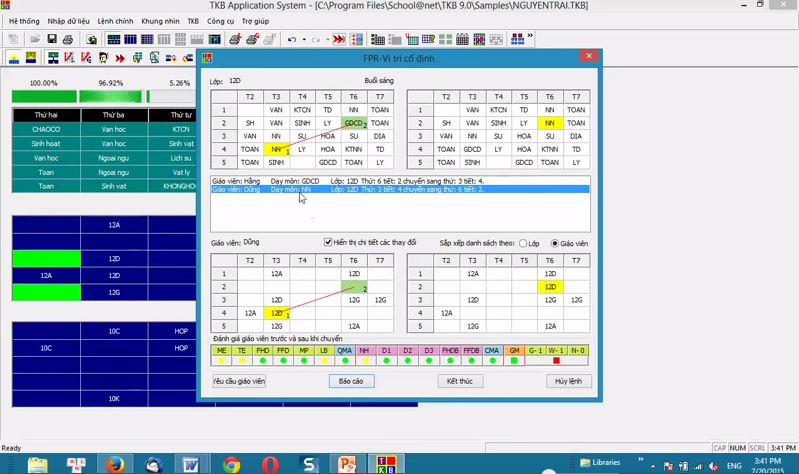Viewport: 799px width, 474px height.
Task: Open the 'Trợ giúp' menu
Action: click(255, 21)
